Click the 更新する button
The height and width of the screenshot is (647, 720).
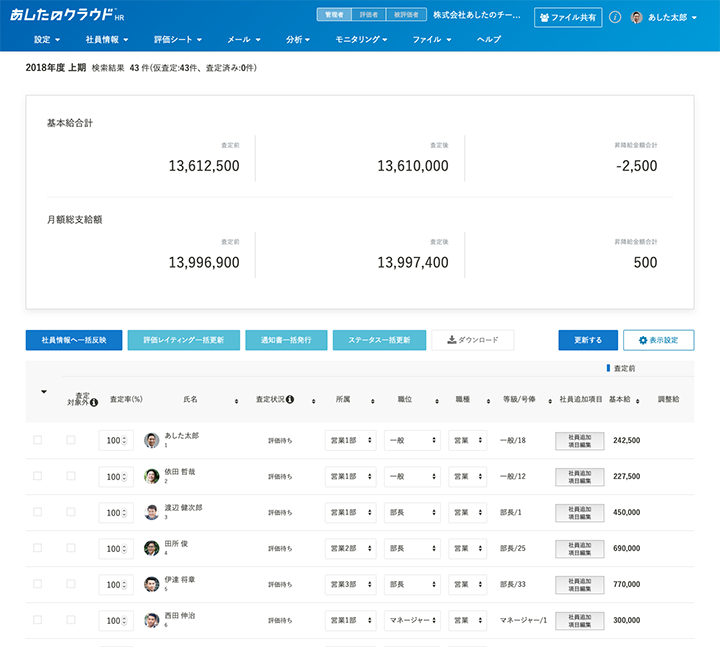click(x=588, y=340)
